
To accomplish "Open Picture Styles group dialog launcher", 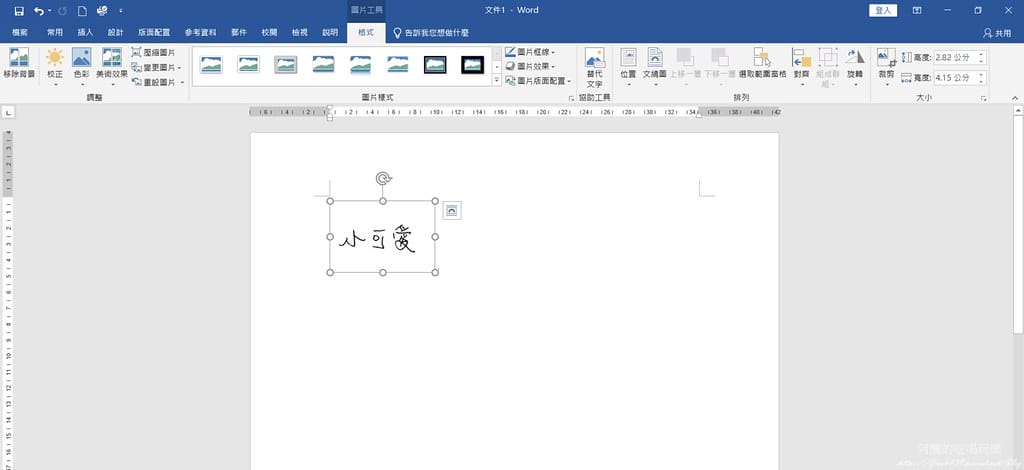I will point(571,98).
